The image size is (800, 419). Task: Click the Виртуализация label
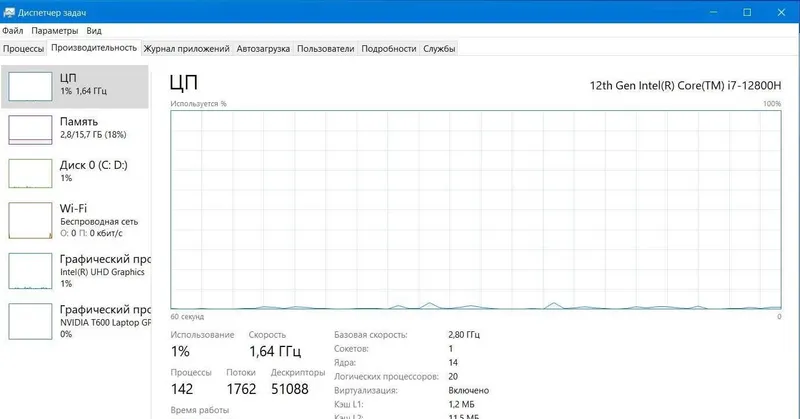click(366, 390)
